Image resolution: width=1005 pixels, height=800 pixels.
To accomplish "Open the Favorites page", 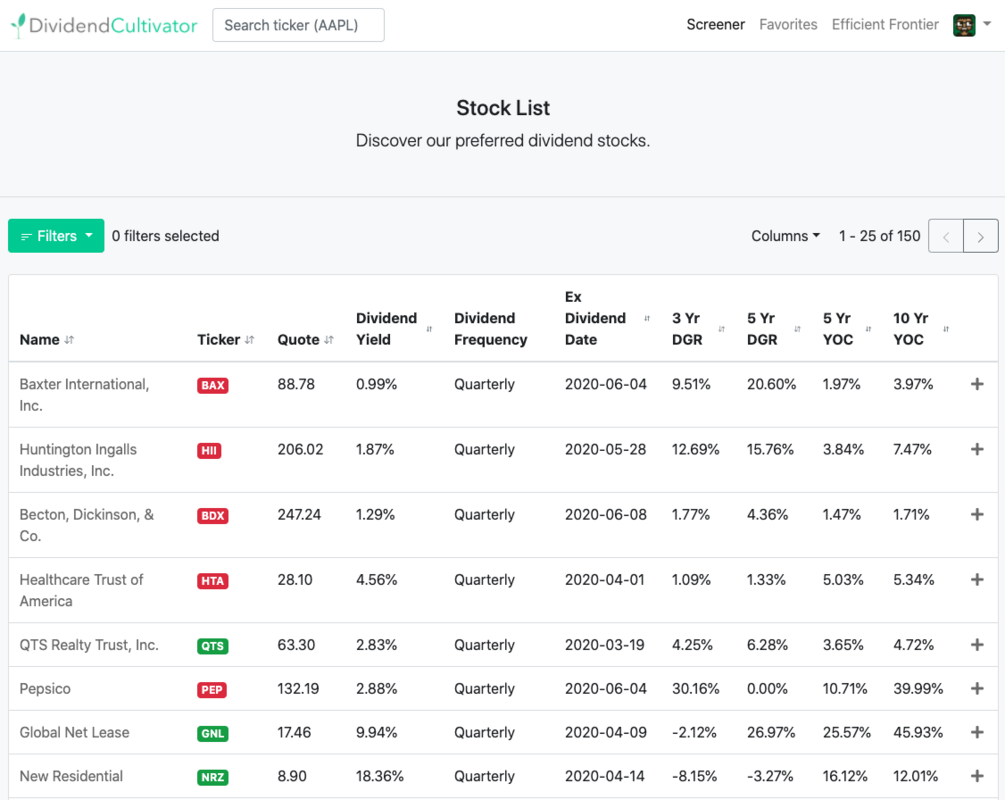I will [788, 25].
